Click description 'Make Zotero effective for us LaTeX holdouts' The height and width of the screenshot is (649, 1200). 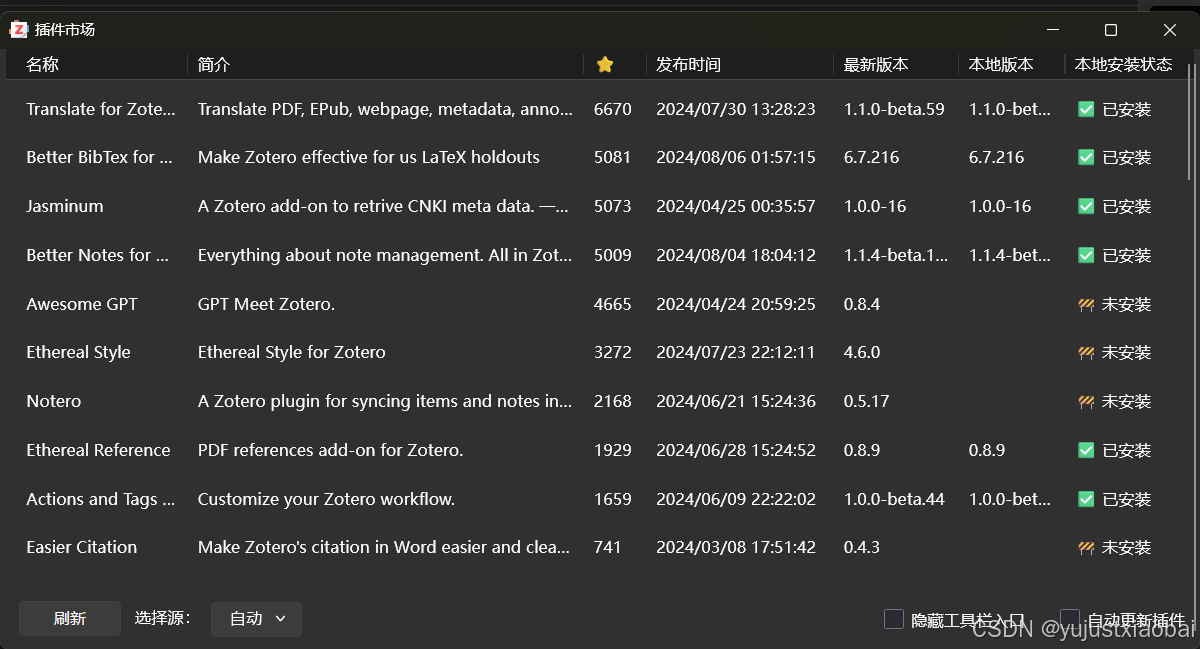[369, 157]
